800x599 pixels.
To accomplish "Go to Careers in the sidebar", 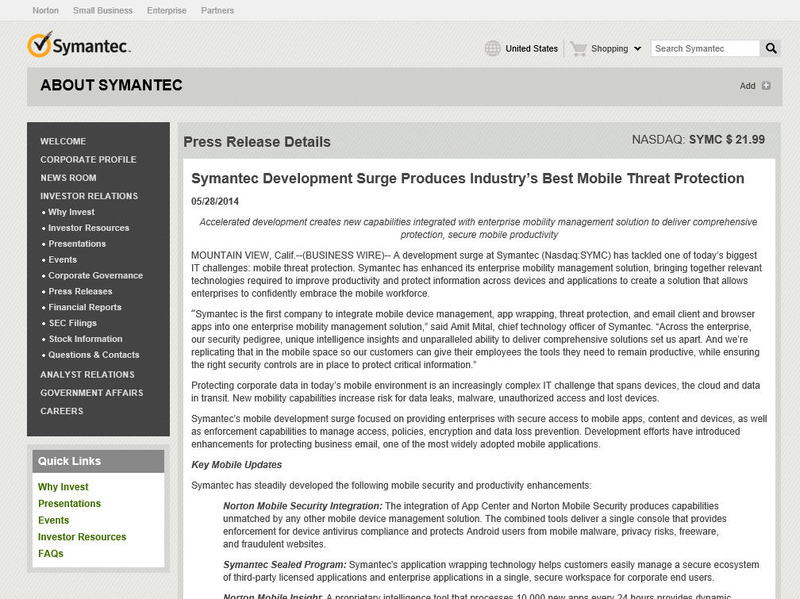I will [61, 411].
